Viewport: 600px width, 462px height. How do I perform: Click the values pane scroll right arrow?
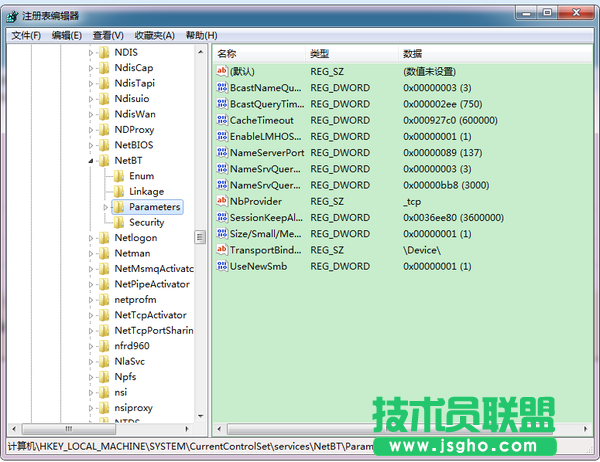(585, 429)
